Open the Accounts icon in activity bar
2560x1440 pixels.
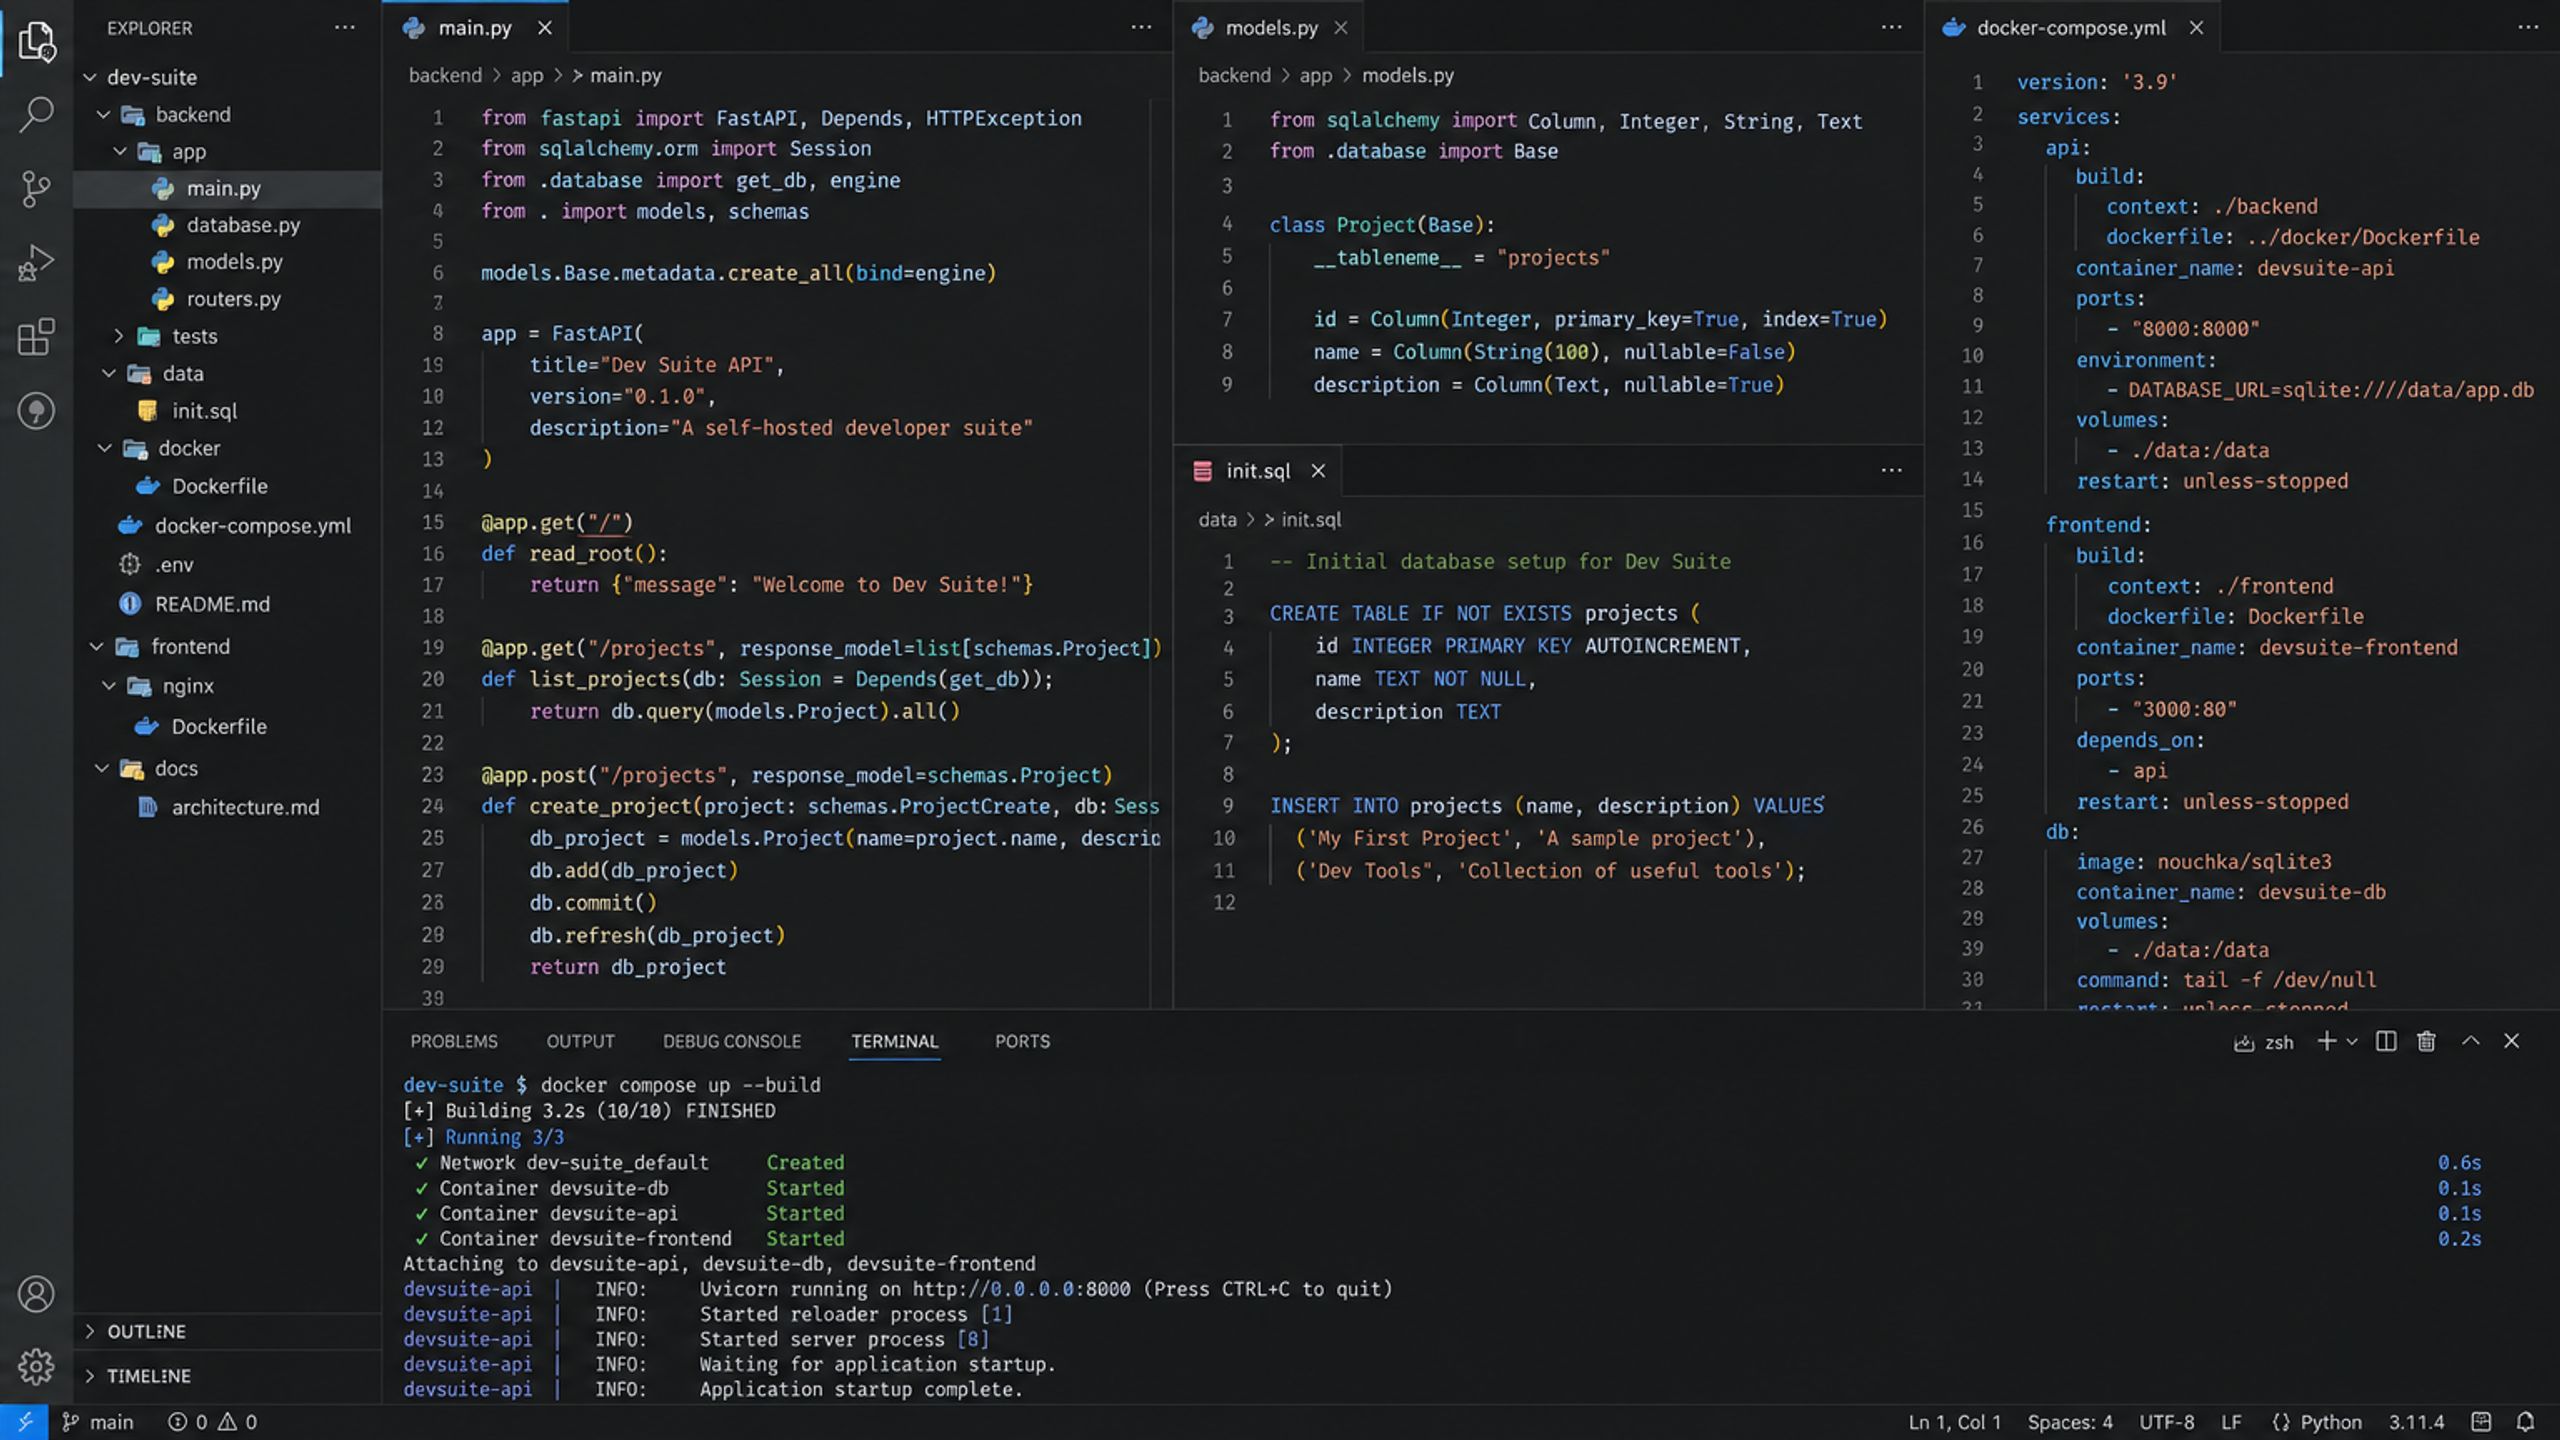pos(36,1294)
